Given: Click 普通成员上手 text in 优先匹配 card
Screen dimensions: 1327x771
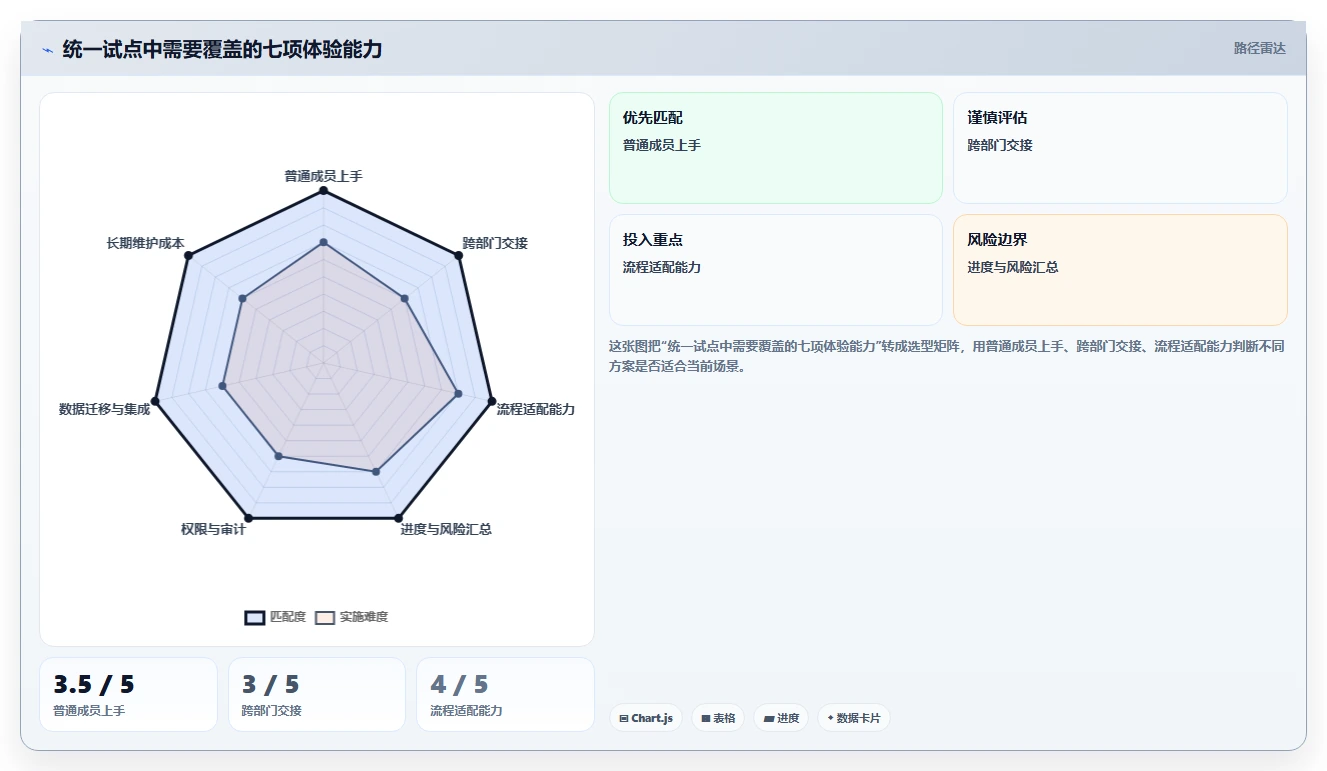Looking at the screenshot, I should point(662,145).
